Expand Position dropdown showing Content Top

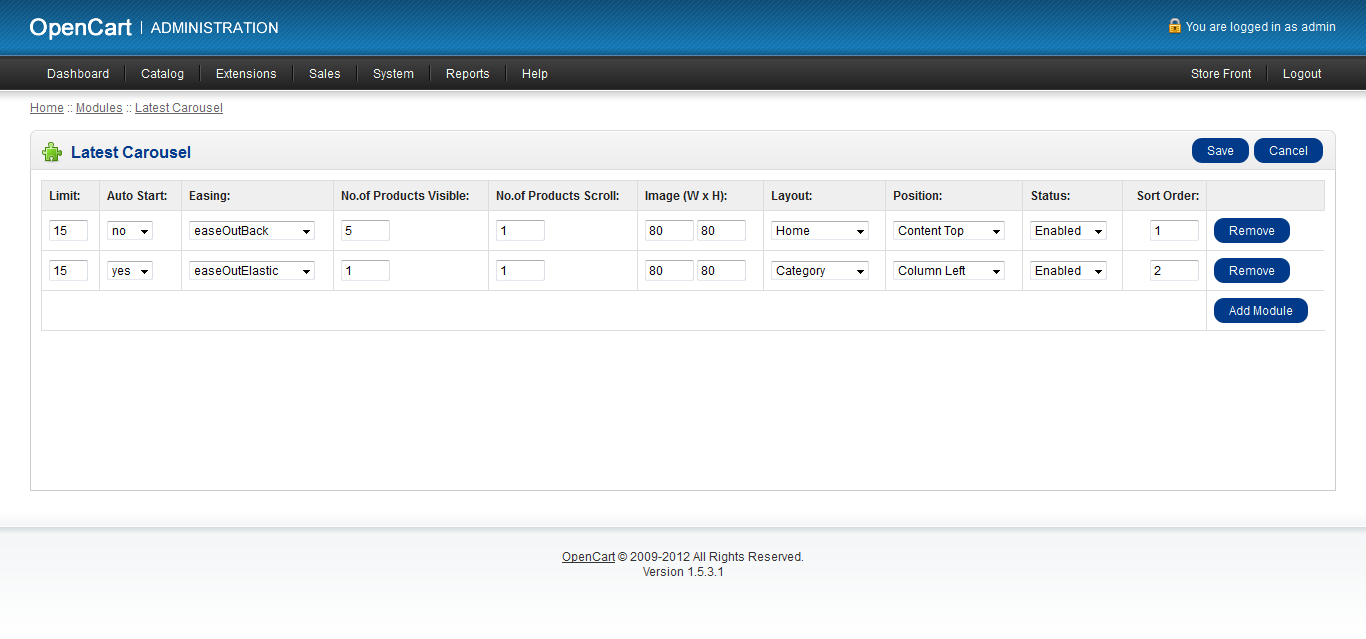pos(948,231)
